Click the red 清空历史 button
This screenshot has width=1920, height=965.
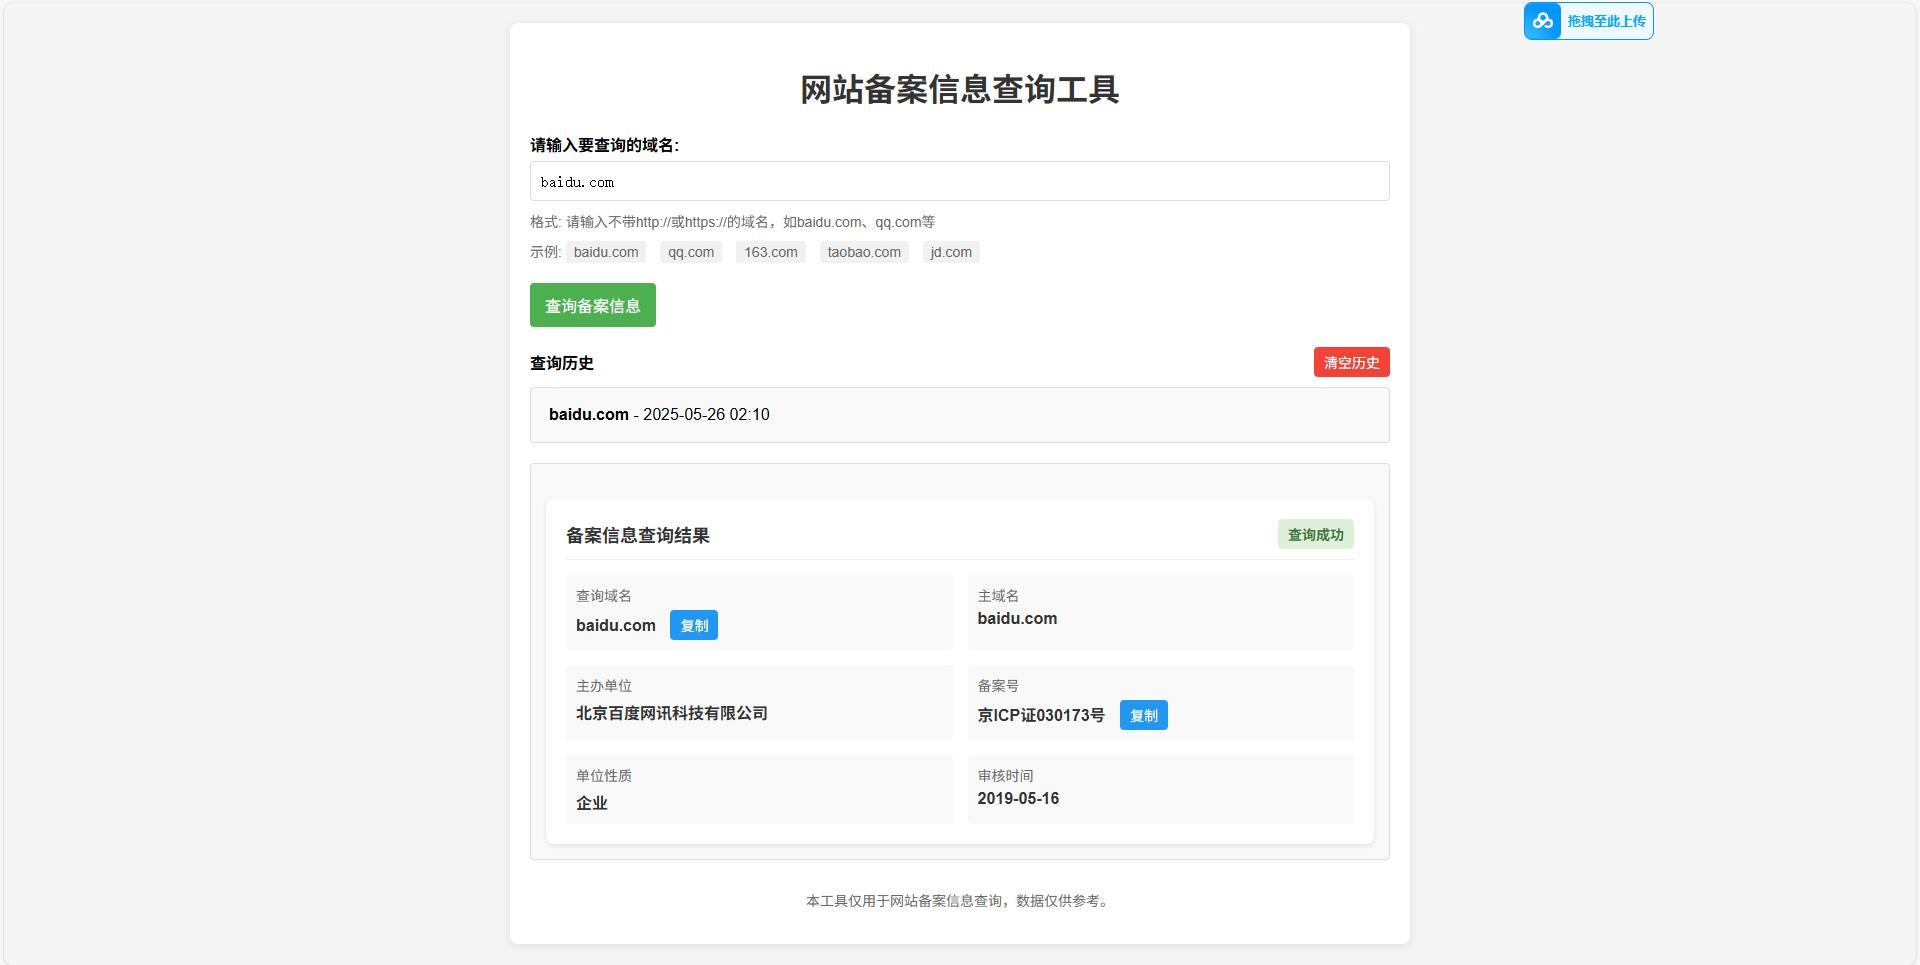(1352, 362)
